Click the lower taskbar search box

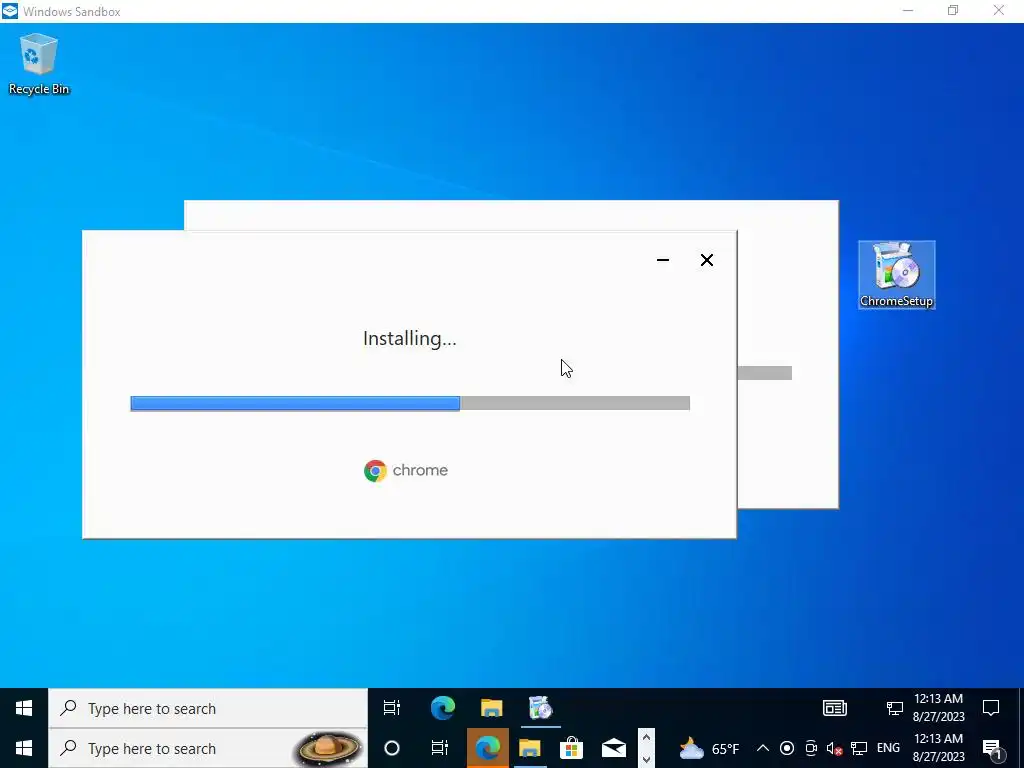pyautogui.click(x=208, y=748)
